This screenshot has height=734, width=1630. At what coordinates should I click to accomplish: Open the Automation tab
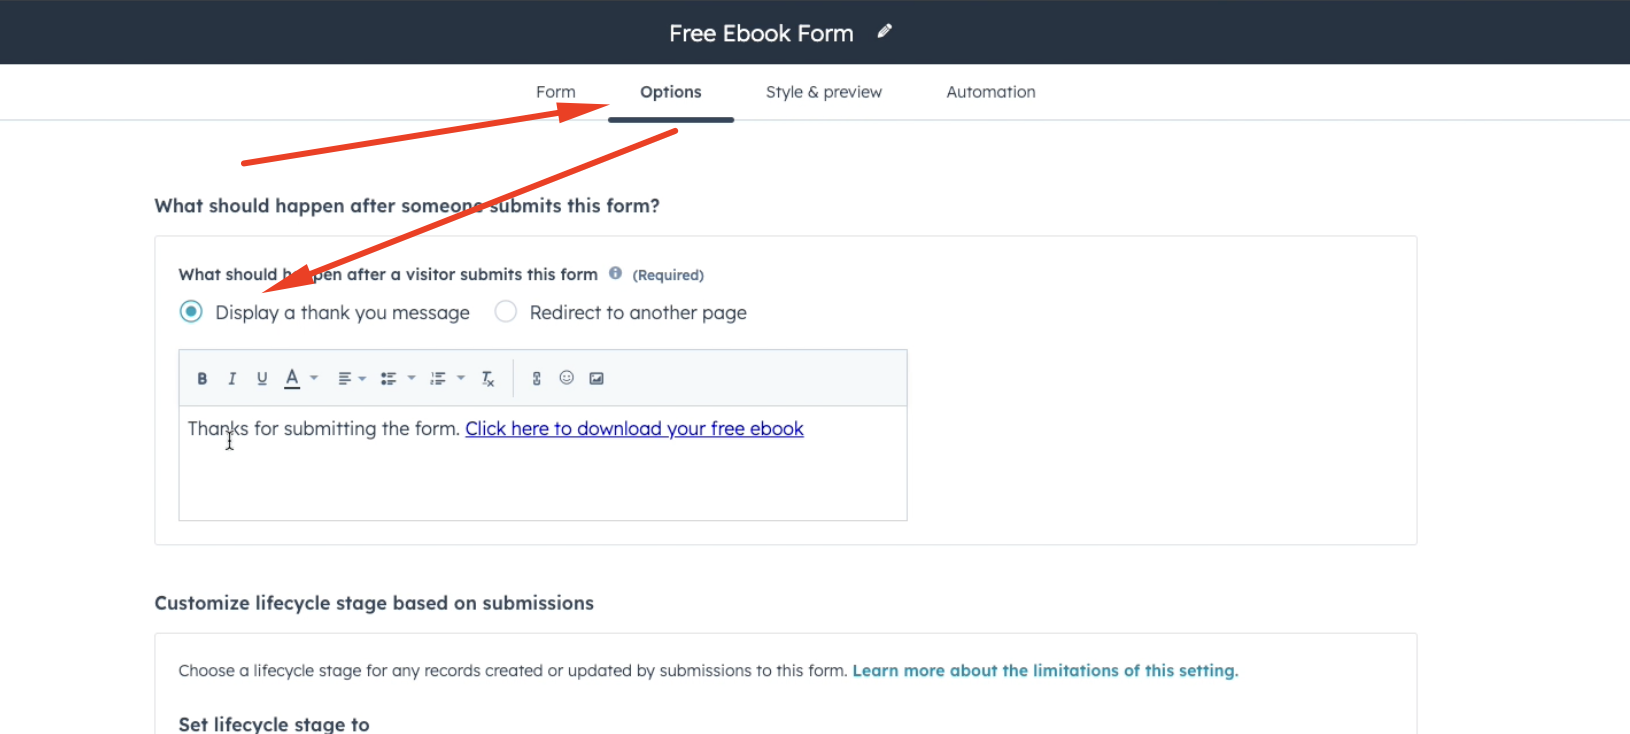[990, 91]
